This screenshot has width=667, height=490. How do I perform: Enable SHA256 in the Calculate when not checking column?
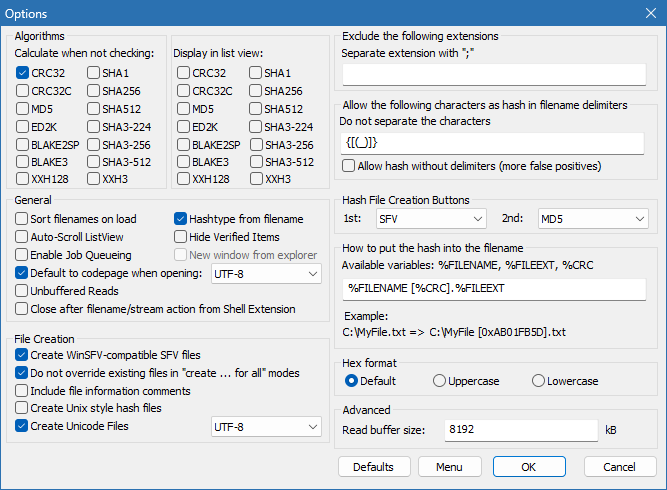tap(93, 91)
